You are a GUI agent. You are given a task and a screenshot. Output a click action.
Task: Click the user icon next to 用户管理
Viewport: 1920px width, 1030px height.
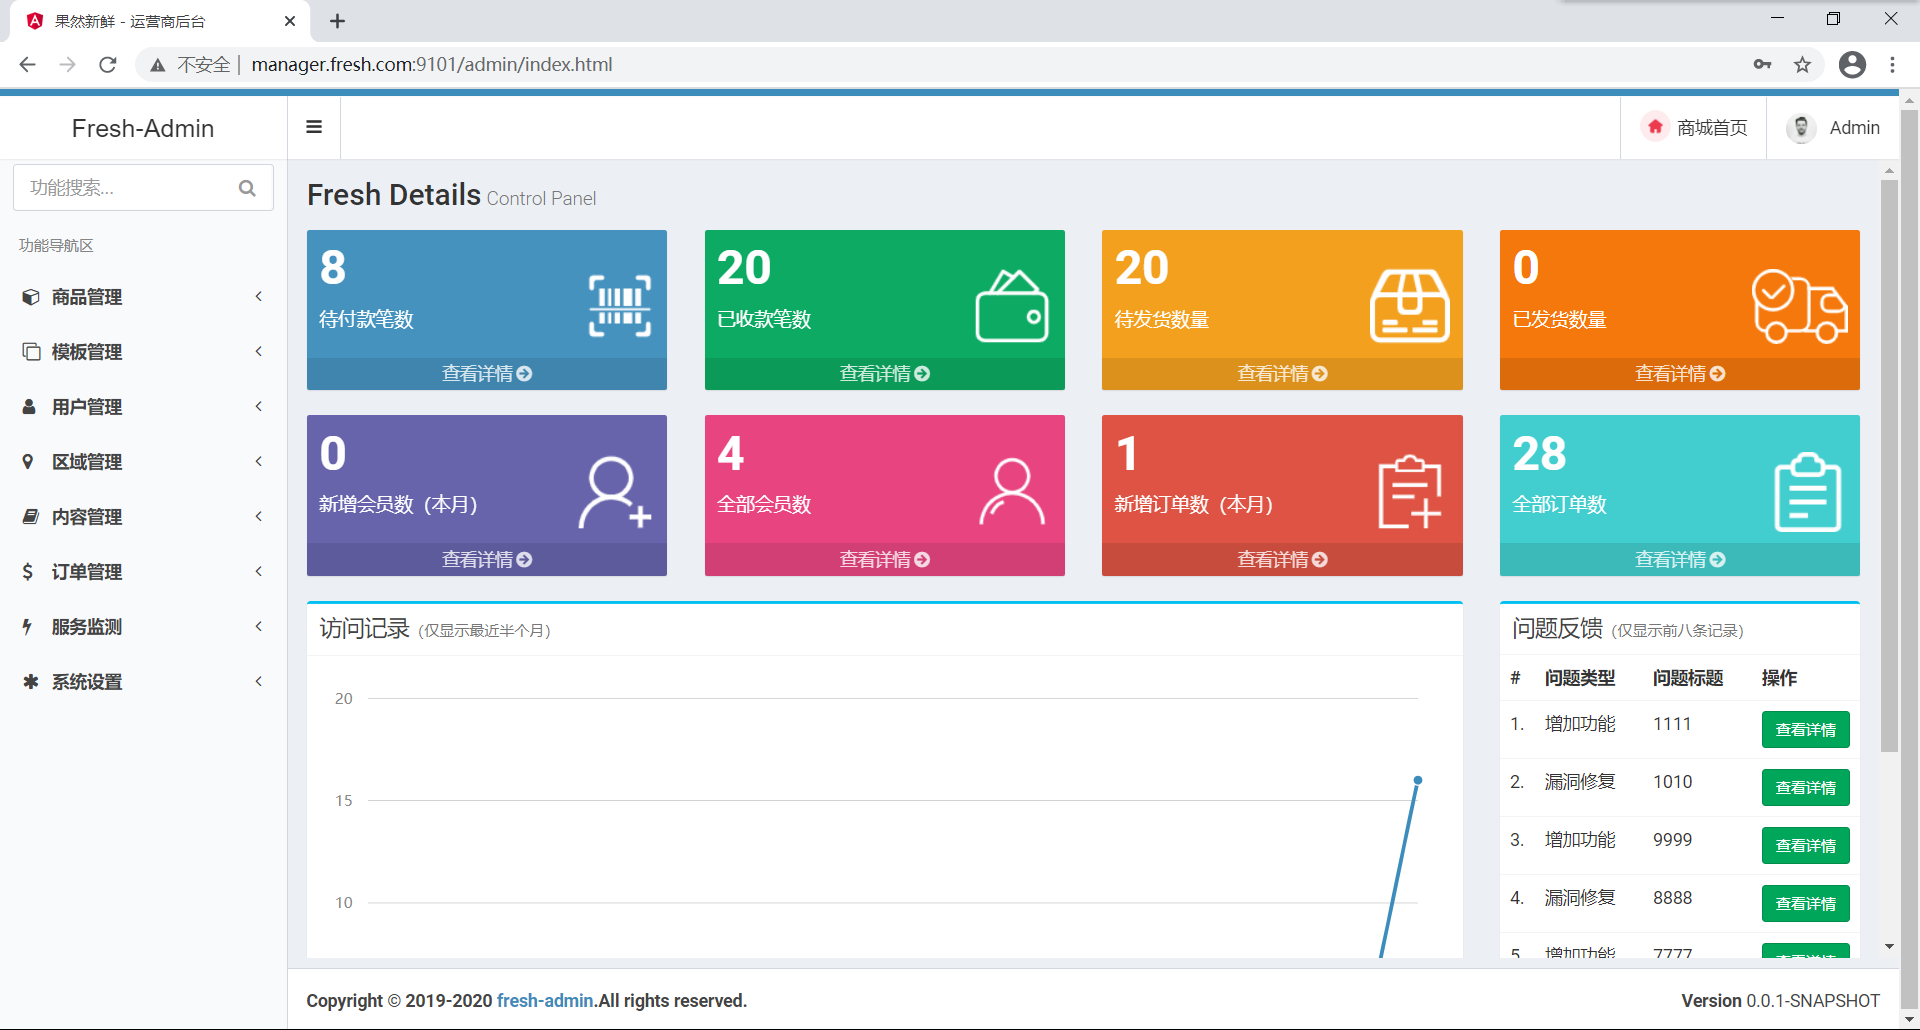[x=29, y=407]
